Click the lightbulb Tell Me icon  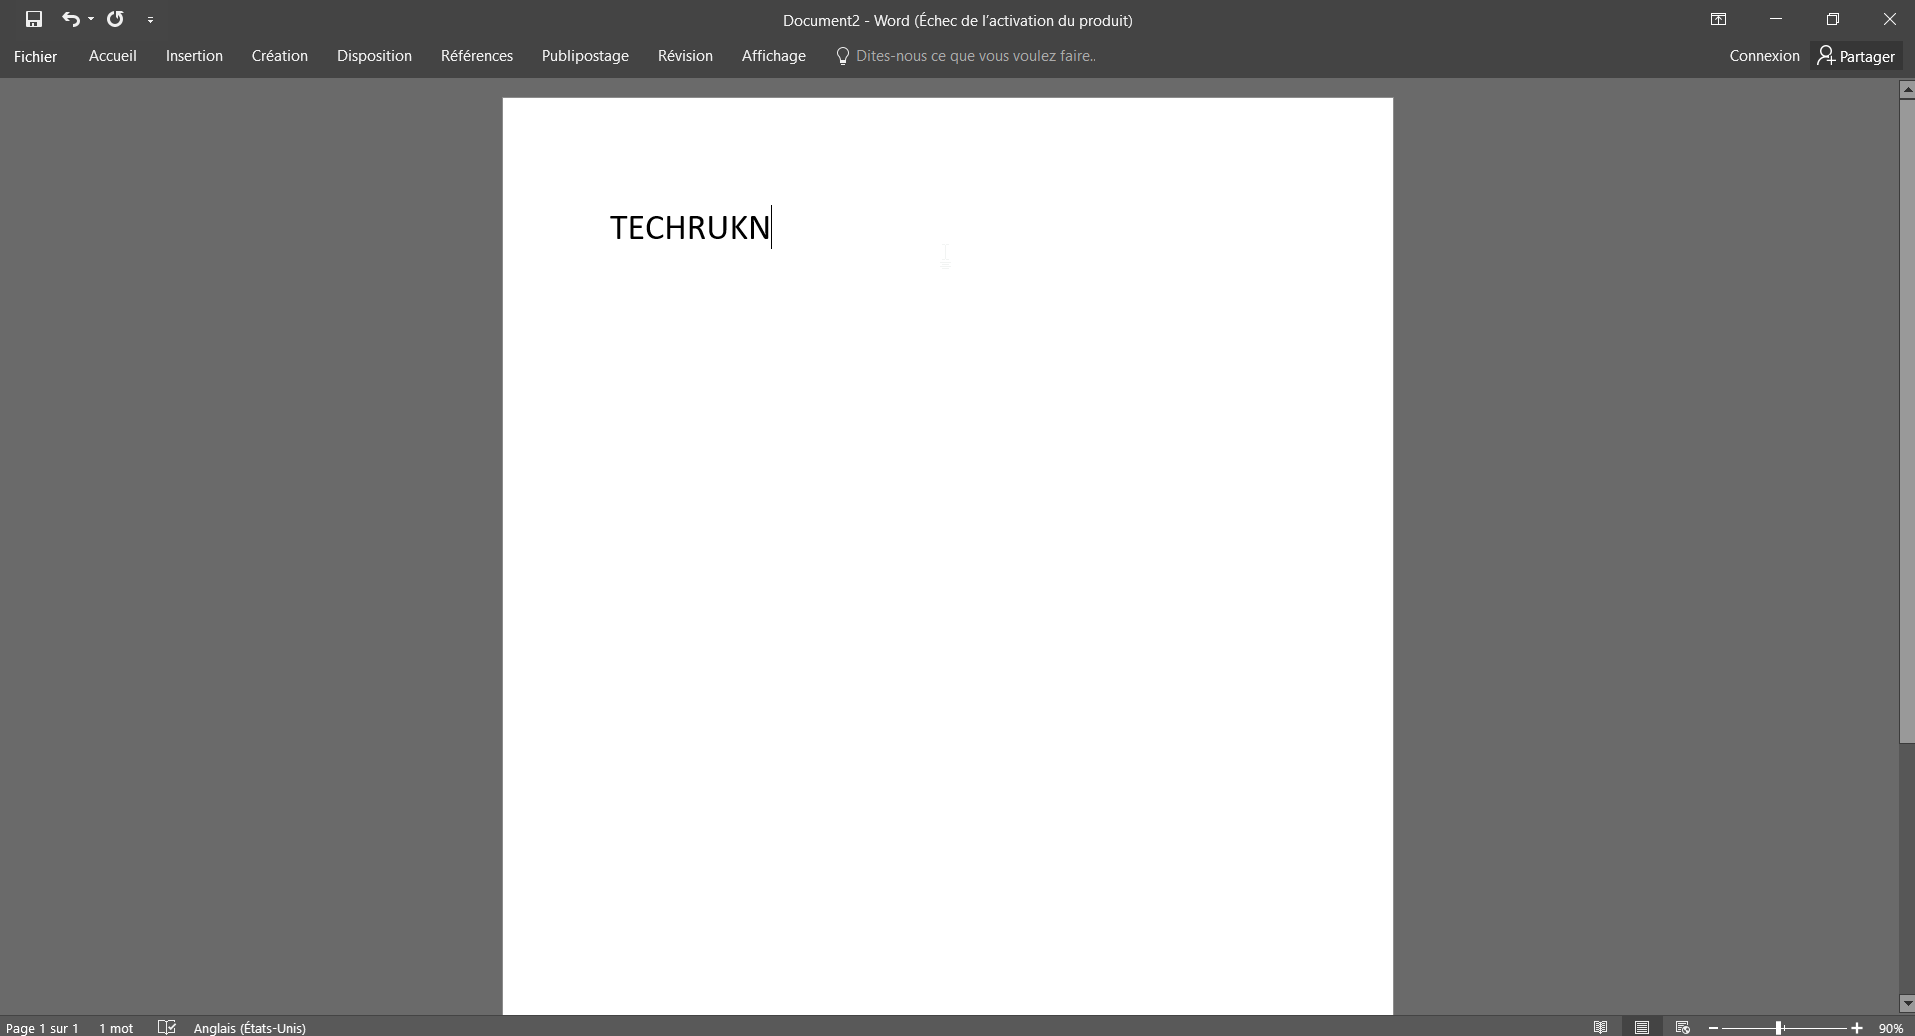point(842,56)
